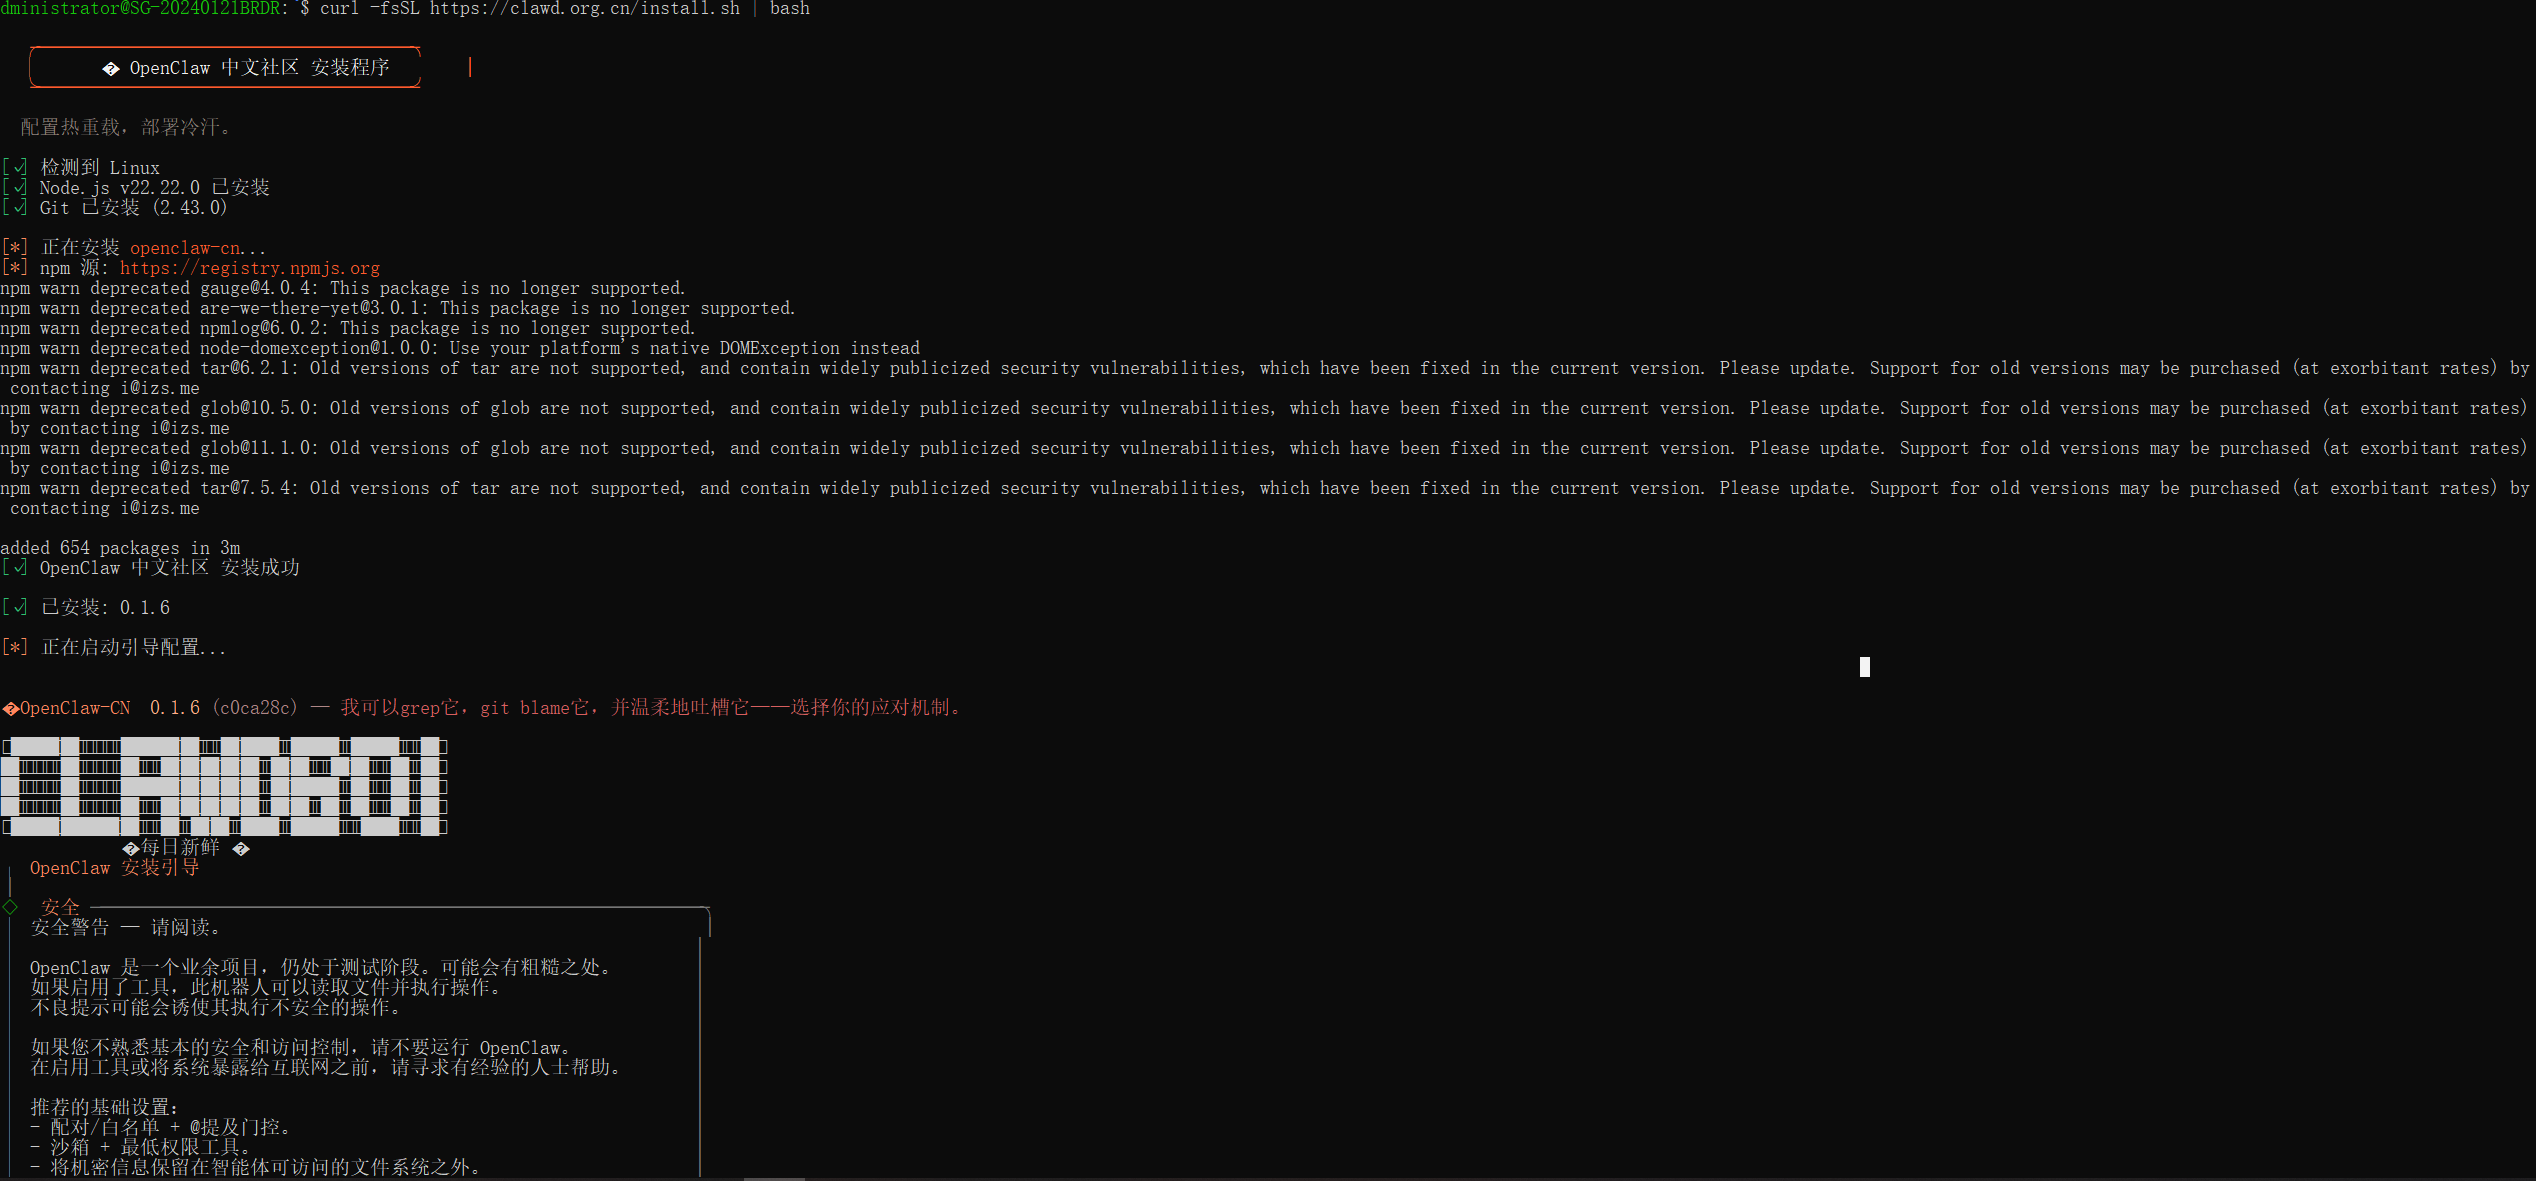Click the clawd.org.cn/install.sh URL in command
This screenshot has width=2536, height=1181.
click(x=584, y=9)
